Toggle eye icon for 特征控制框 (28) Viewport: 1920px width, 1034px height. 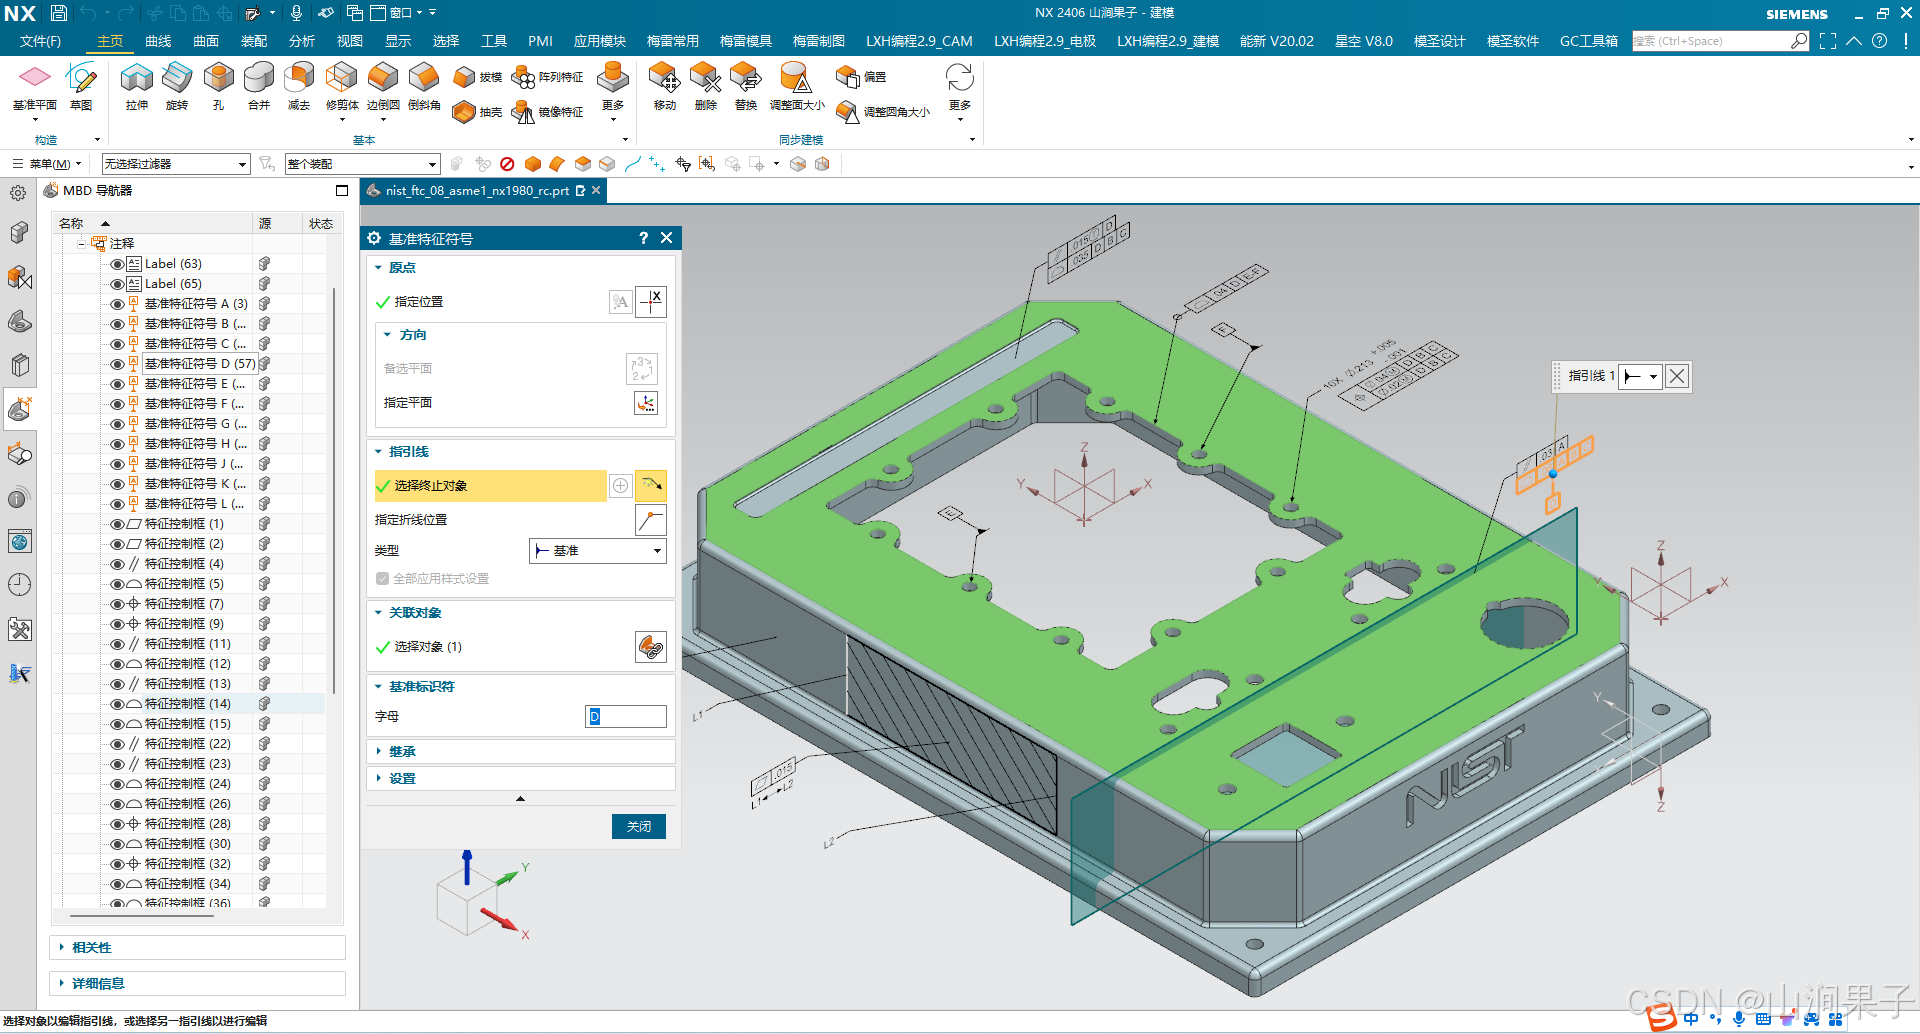(117, 824)
